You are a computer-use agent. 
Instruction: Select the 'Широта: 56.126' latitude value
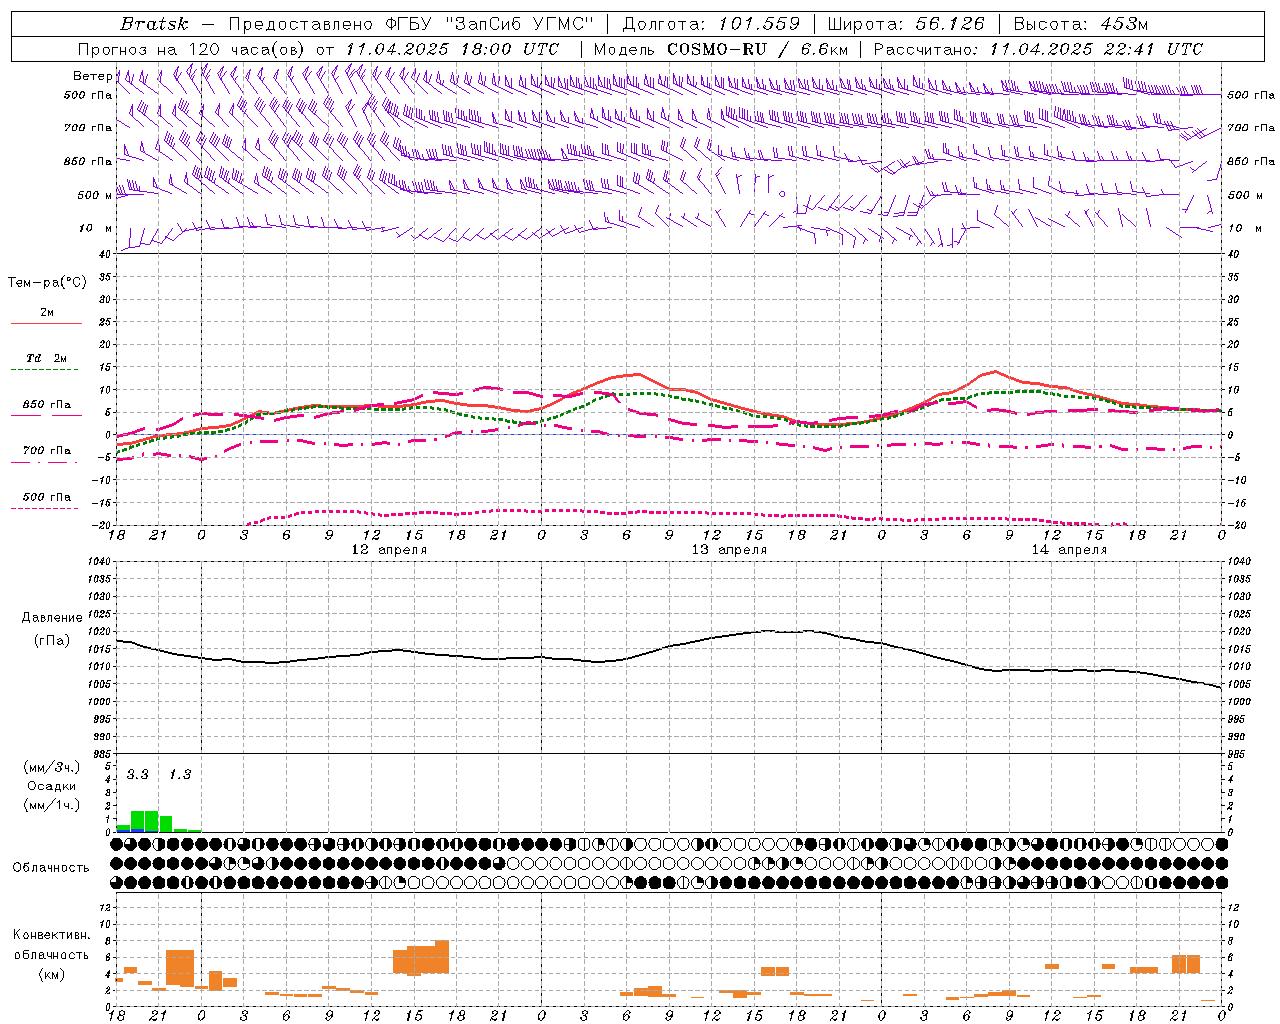point(906,24)
